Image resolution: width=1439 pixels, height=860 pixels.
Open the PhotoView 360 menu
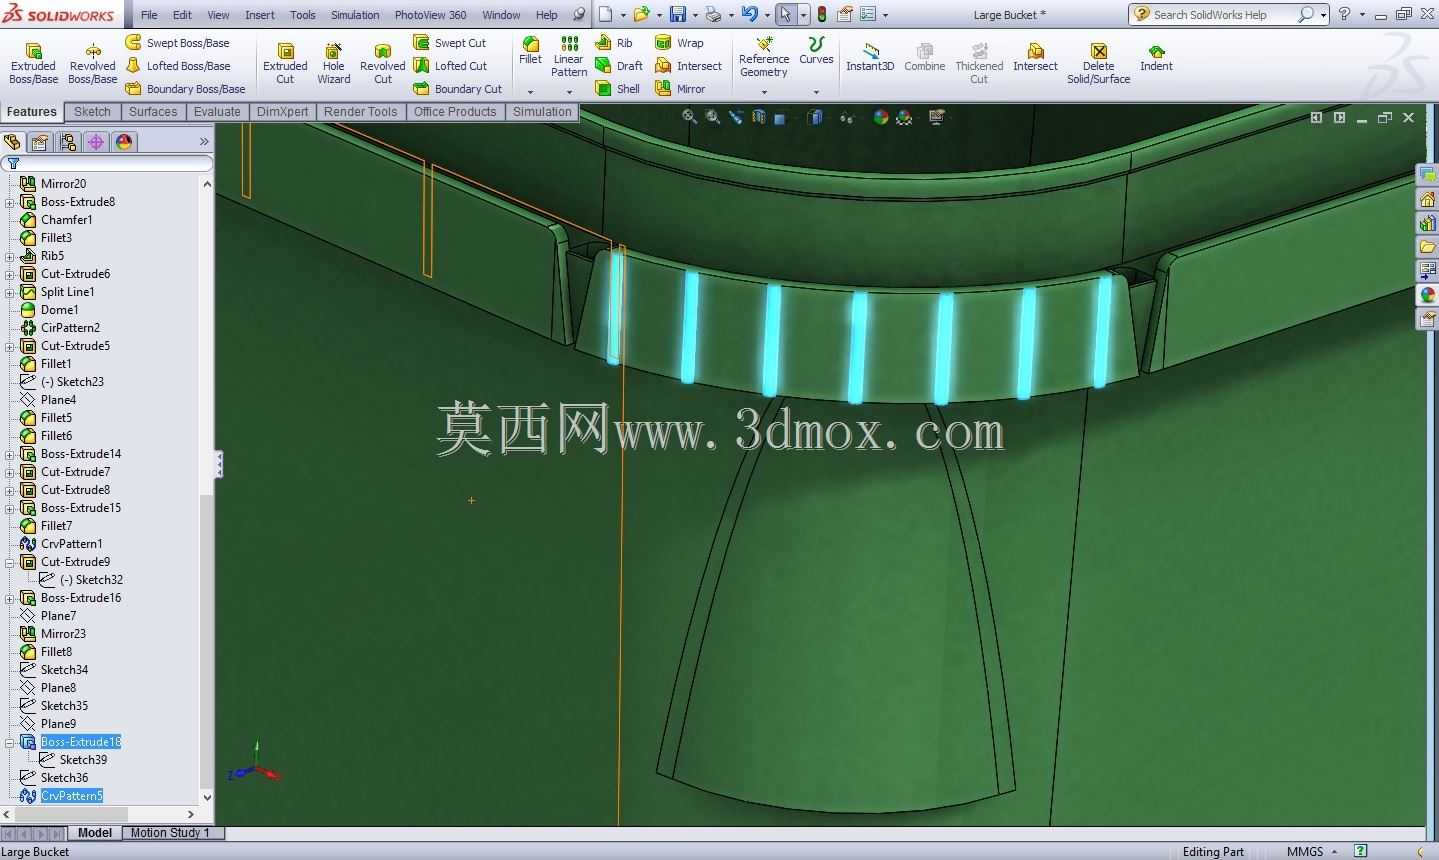tap(430, 15)
